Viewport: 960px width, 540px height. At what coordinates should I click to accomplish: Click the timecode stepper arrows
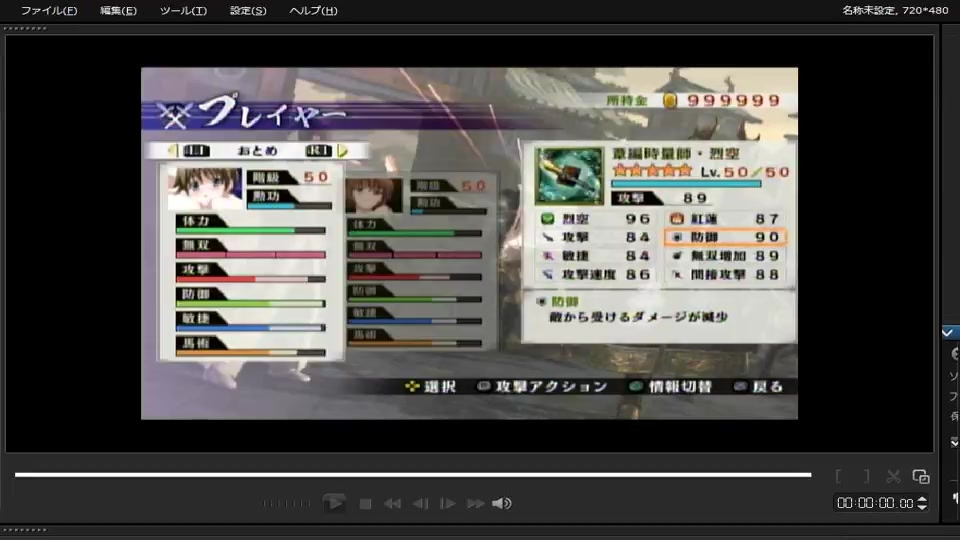pos(922,503)
